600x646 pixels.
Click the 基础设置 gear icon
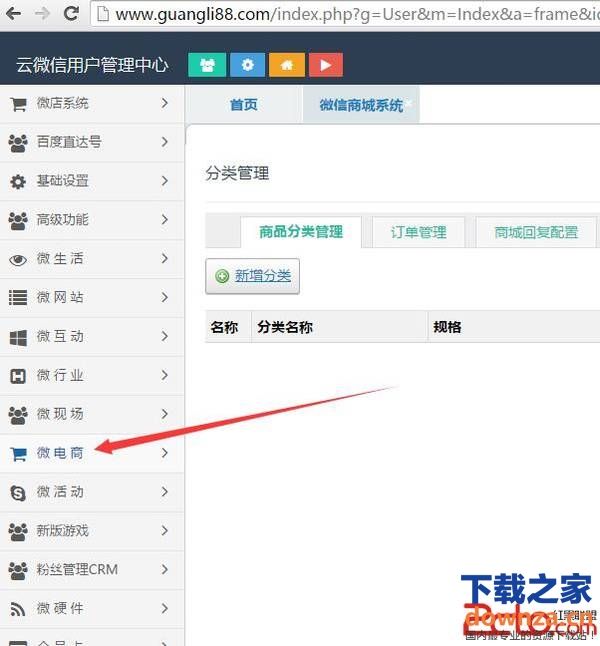click(x=18, y=182)
